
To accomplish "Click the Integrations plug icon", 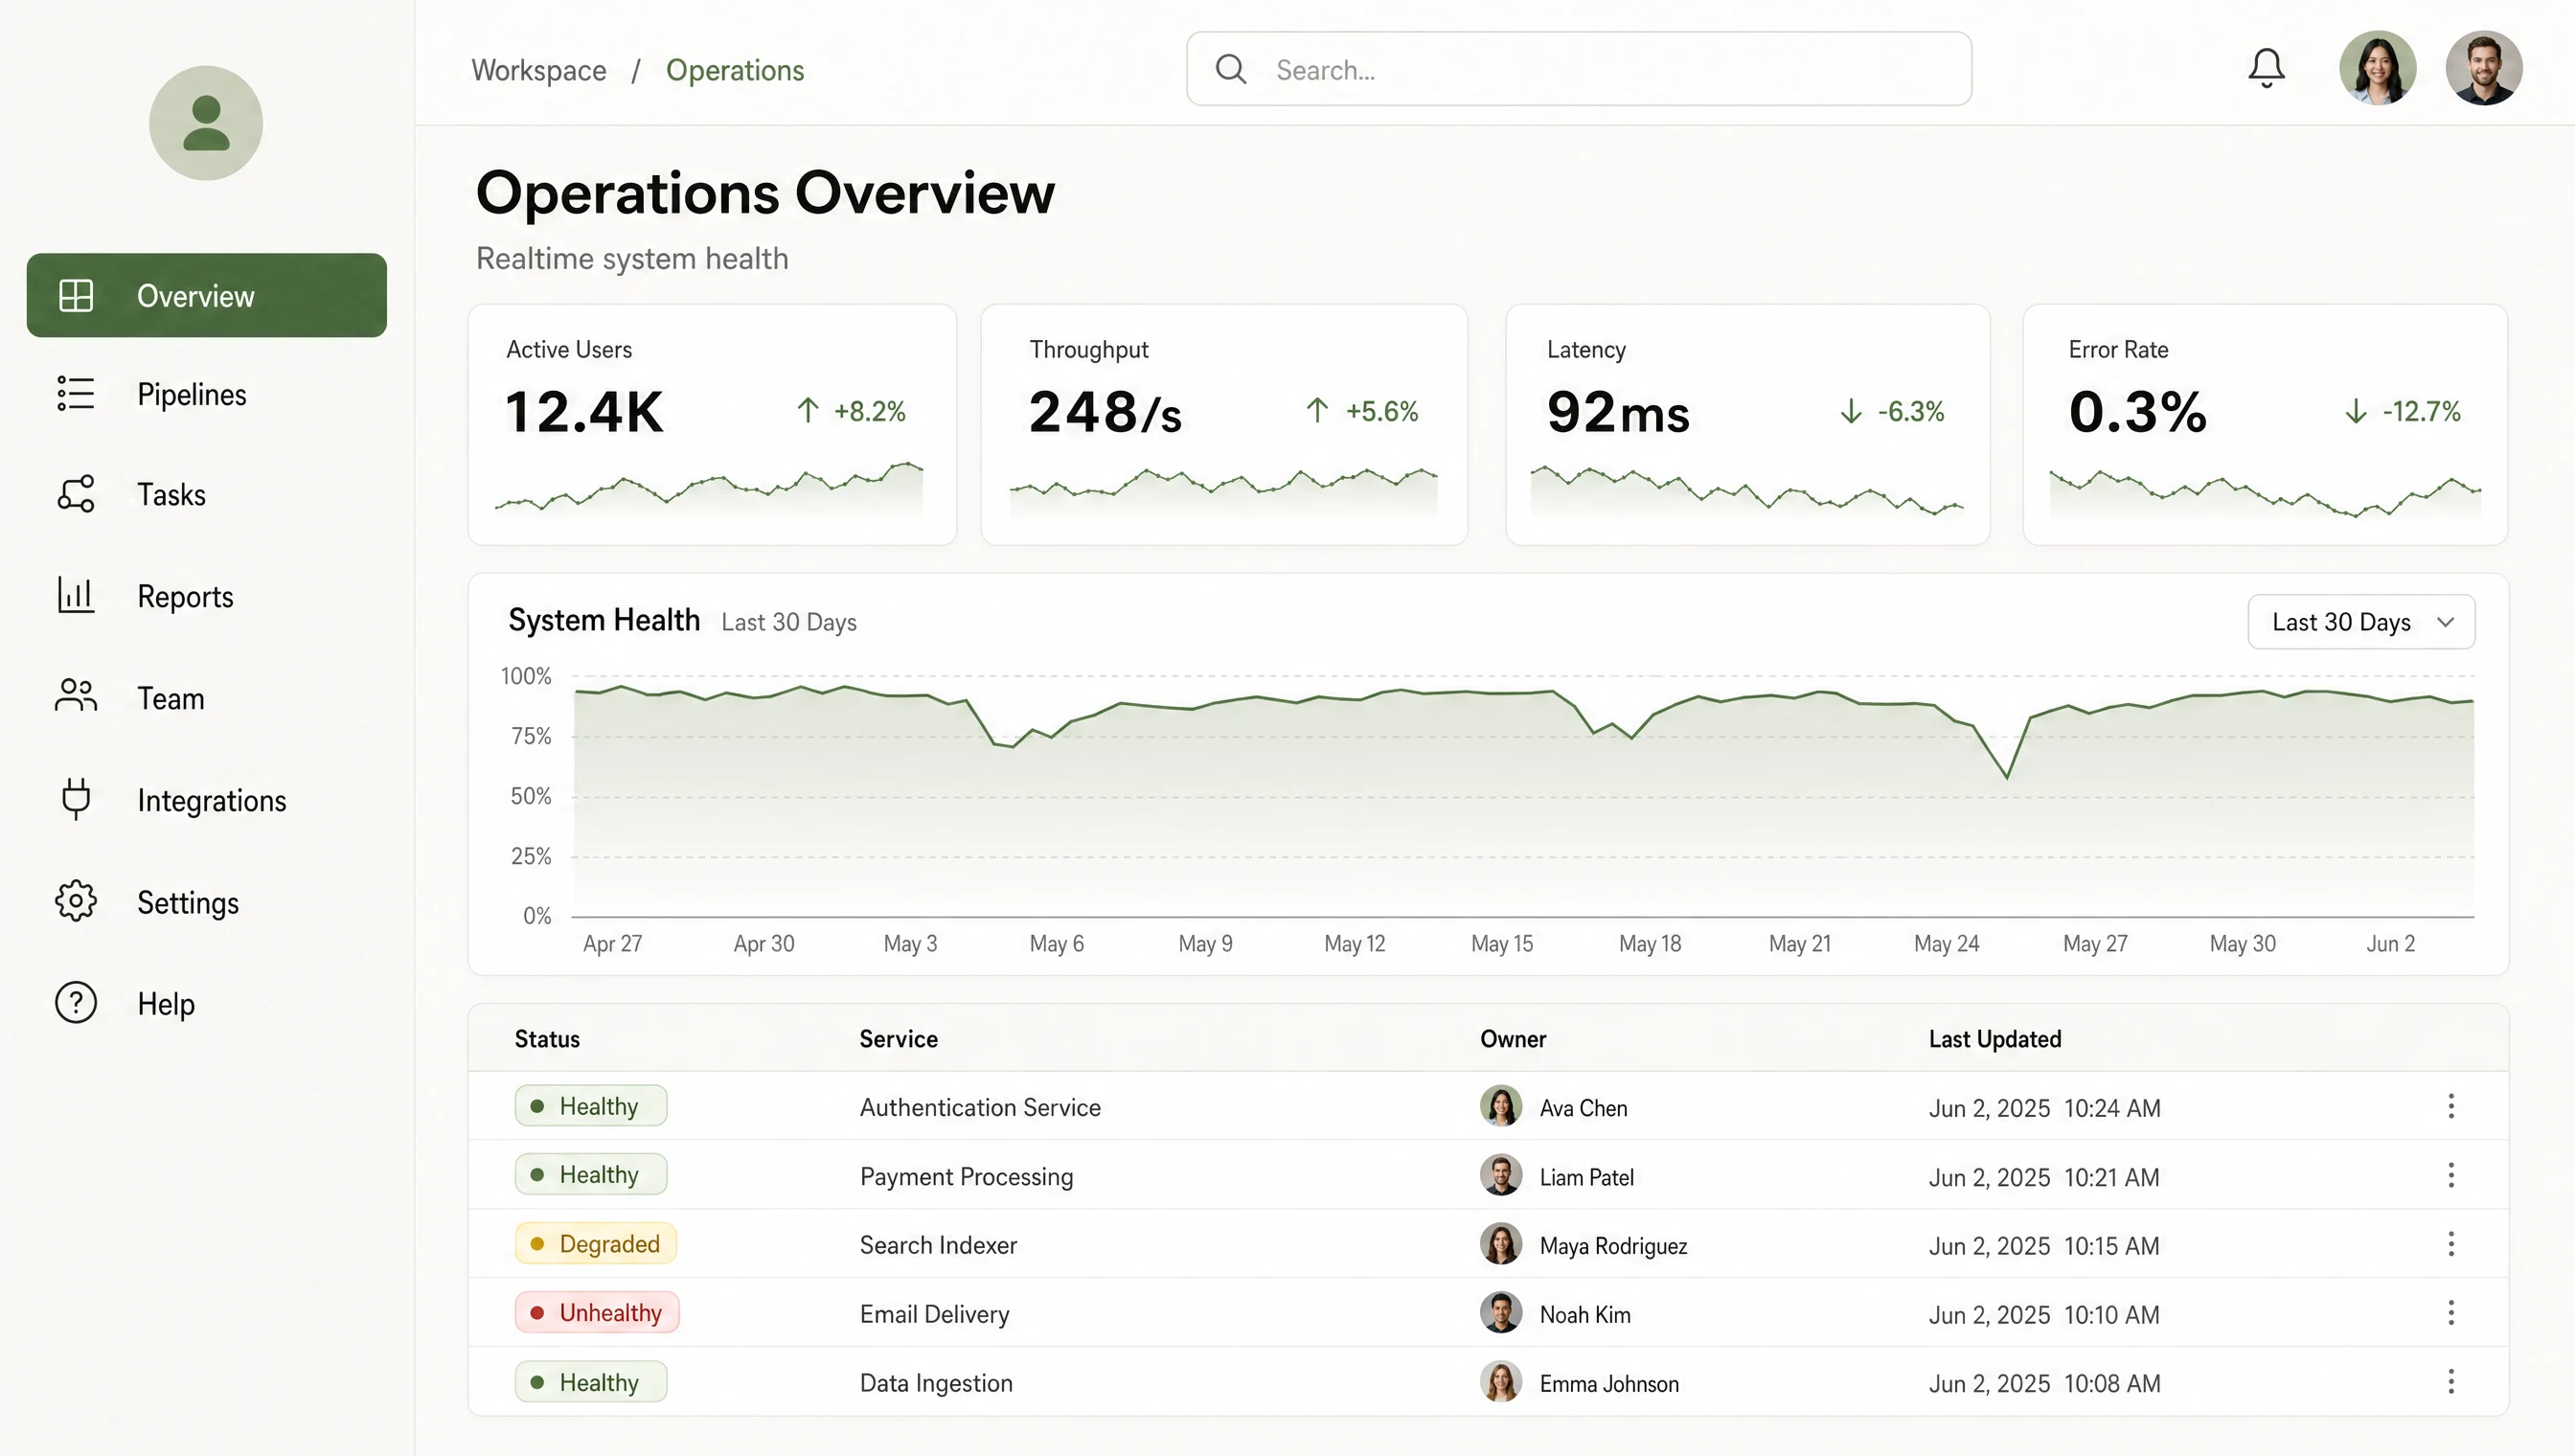I will [x=75, y=799].
